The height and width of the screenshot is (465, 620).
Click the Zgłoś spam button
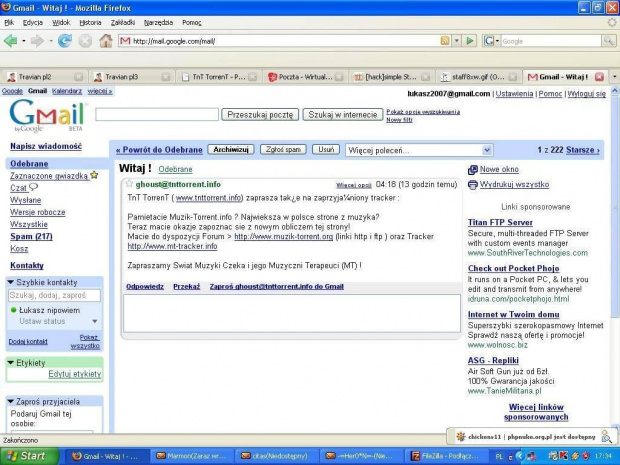tap(283, 149)
